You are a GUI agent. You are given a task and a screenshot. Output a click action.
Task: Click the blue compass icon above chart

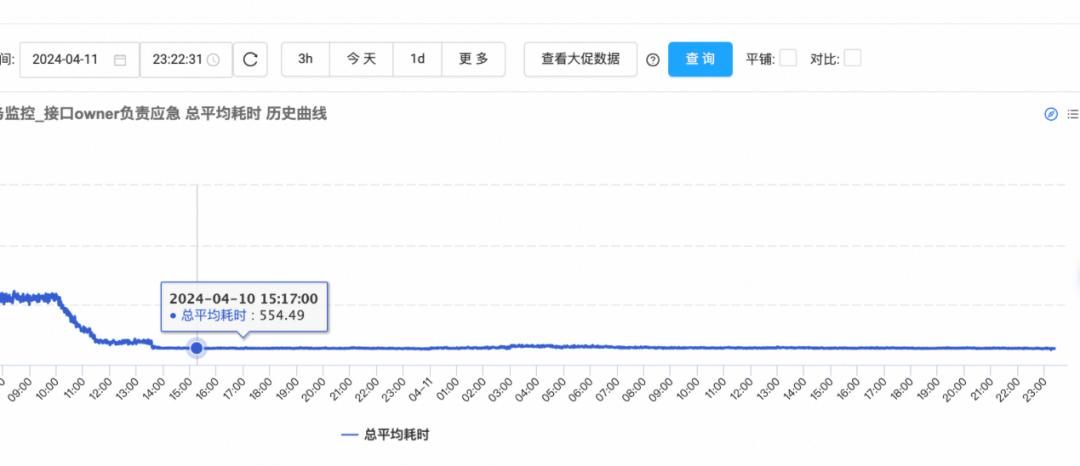click(x=1051, y=114)
